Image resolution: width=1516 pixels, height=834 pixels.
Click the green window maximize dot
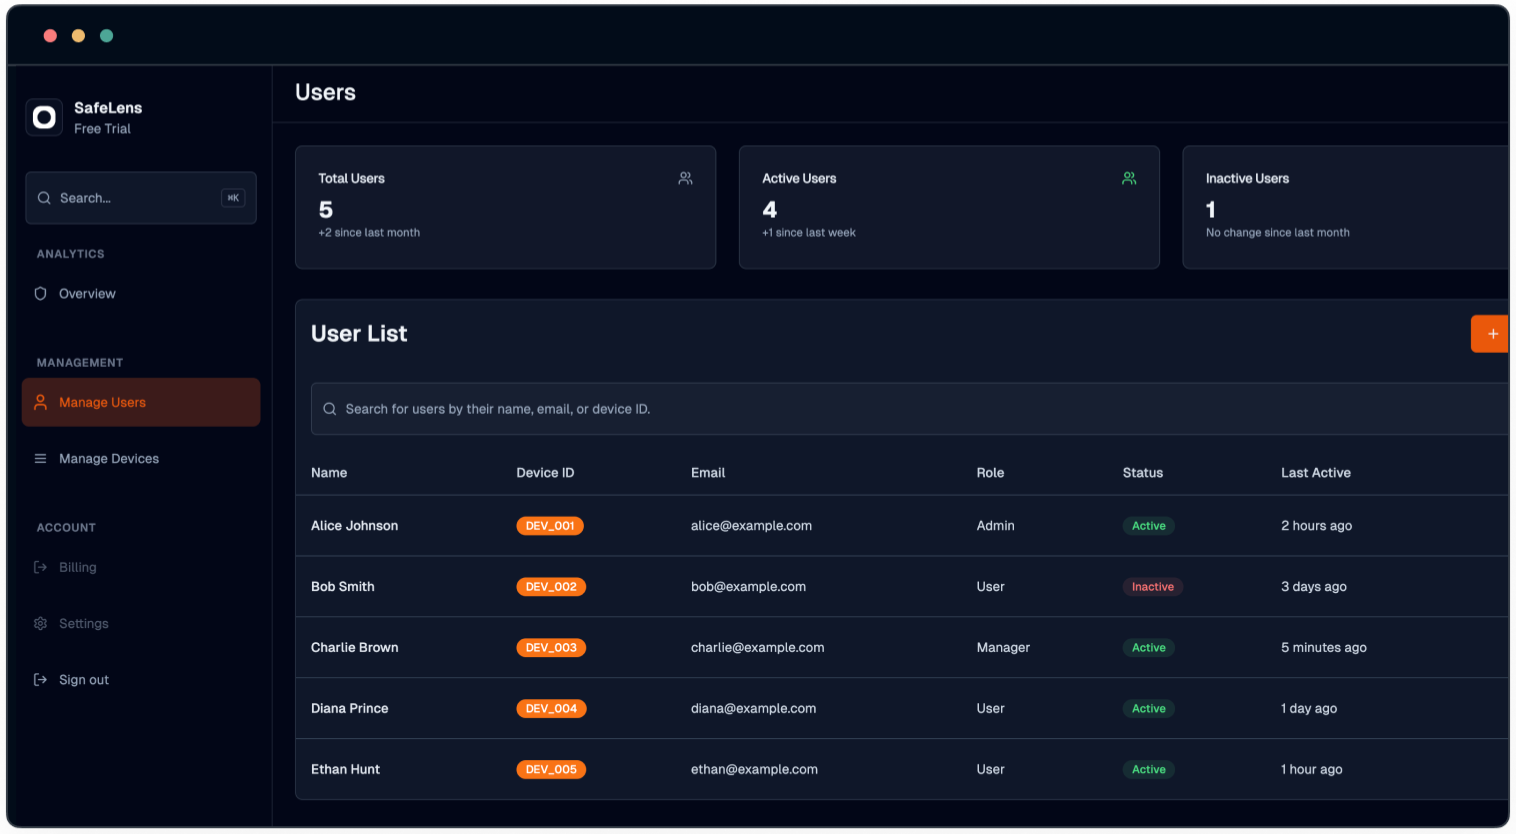click(x=106, y=36)
